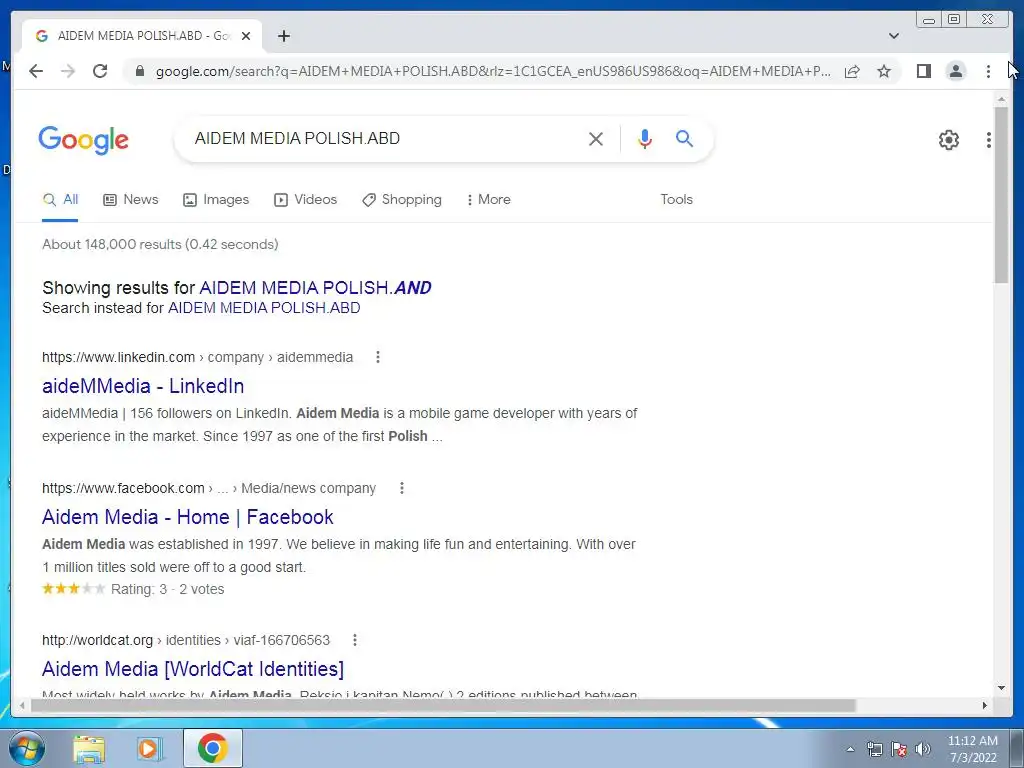The height and width of the screenshot is (768, 1024).
Task: Click the forward navigation arrow
Action: (68, 71)
